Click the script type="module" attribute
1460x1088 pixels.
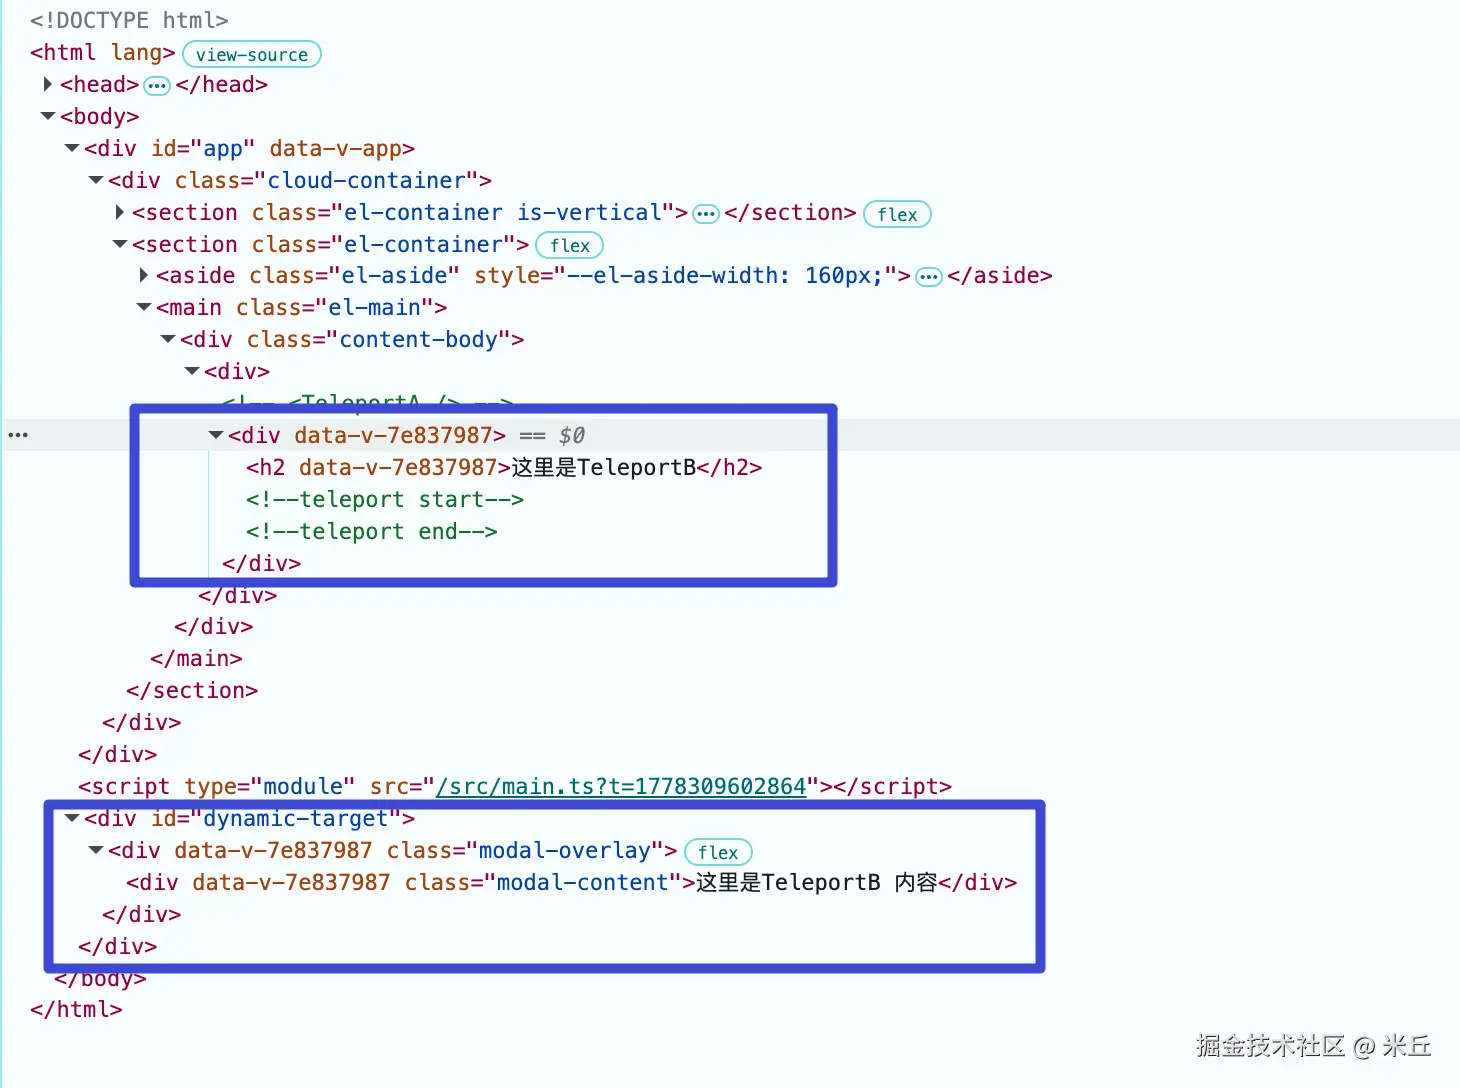coord(270,786)
